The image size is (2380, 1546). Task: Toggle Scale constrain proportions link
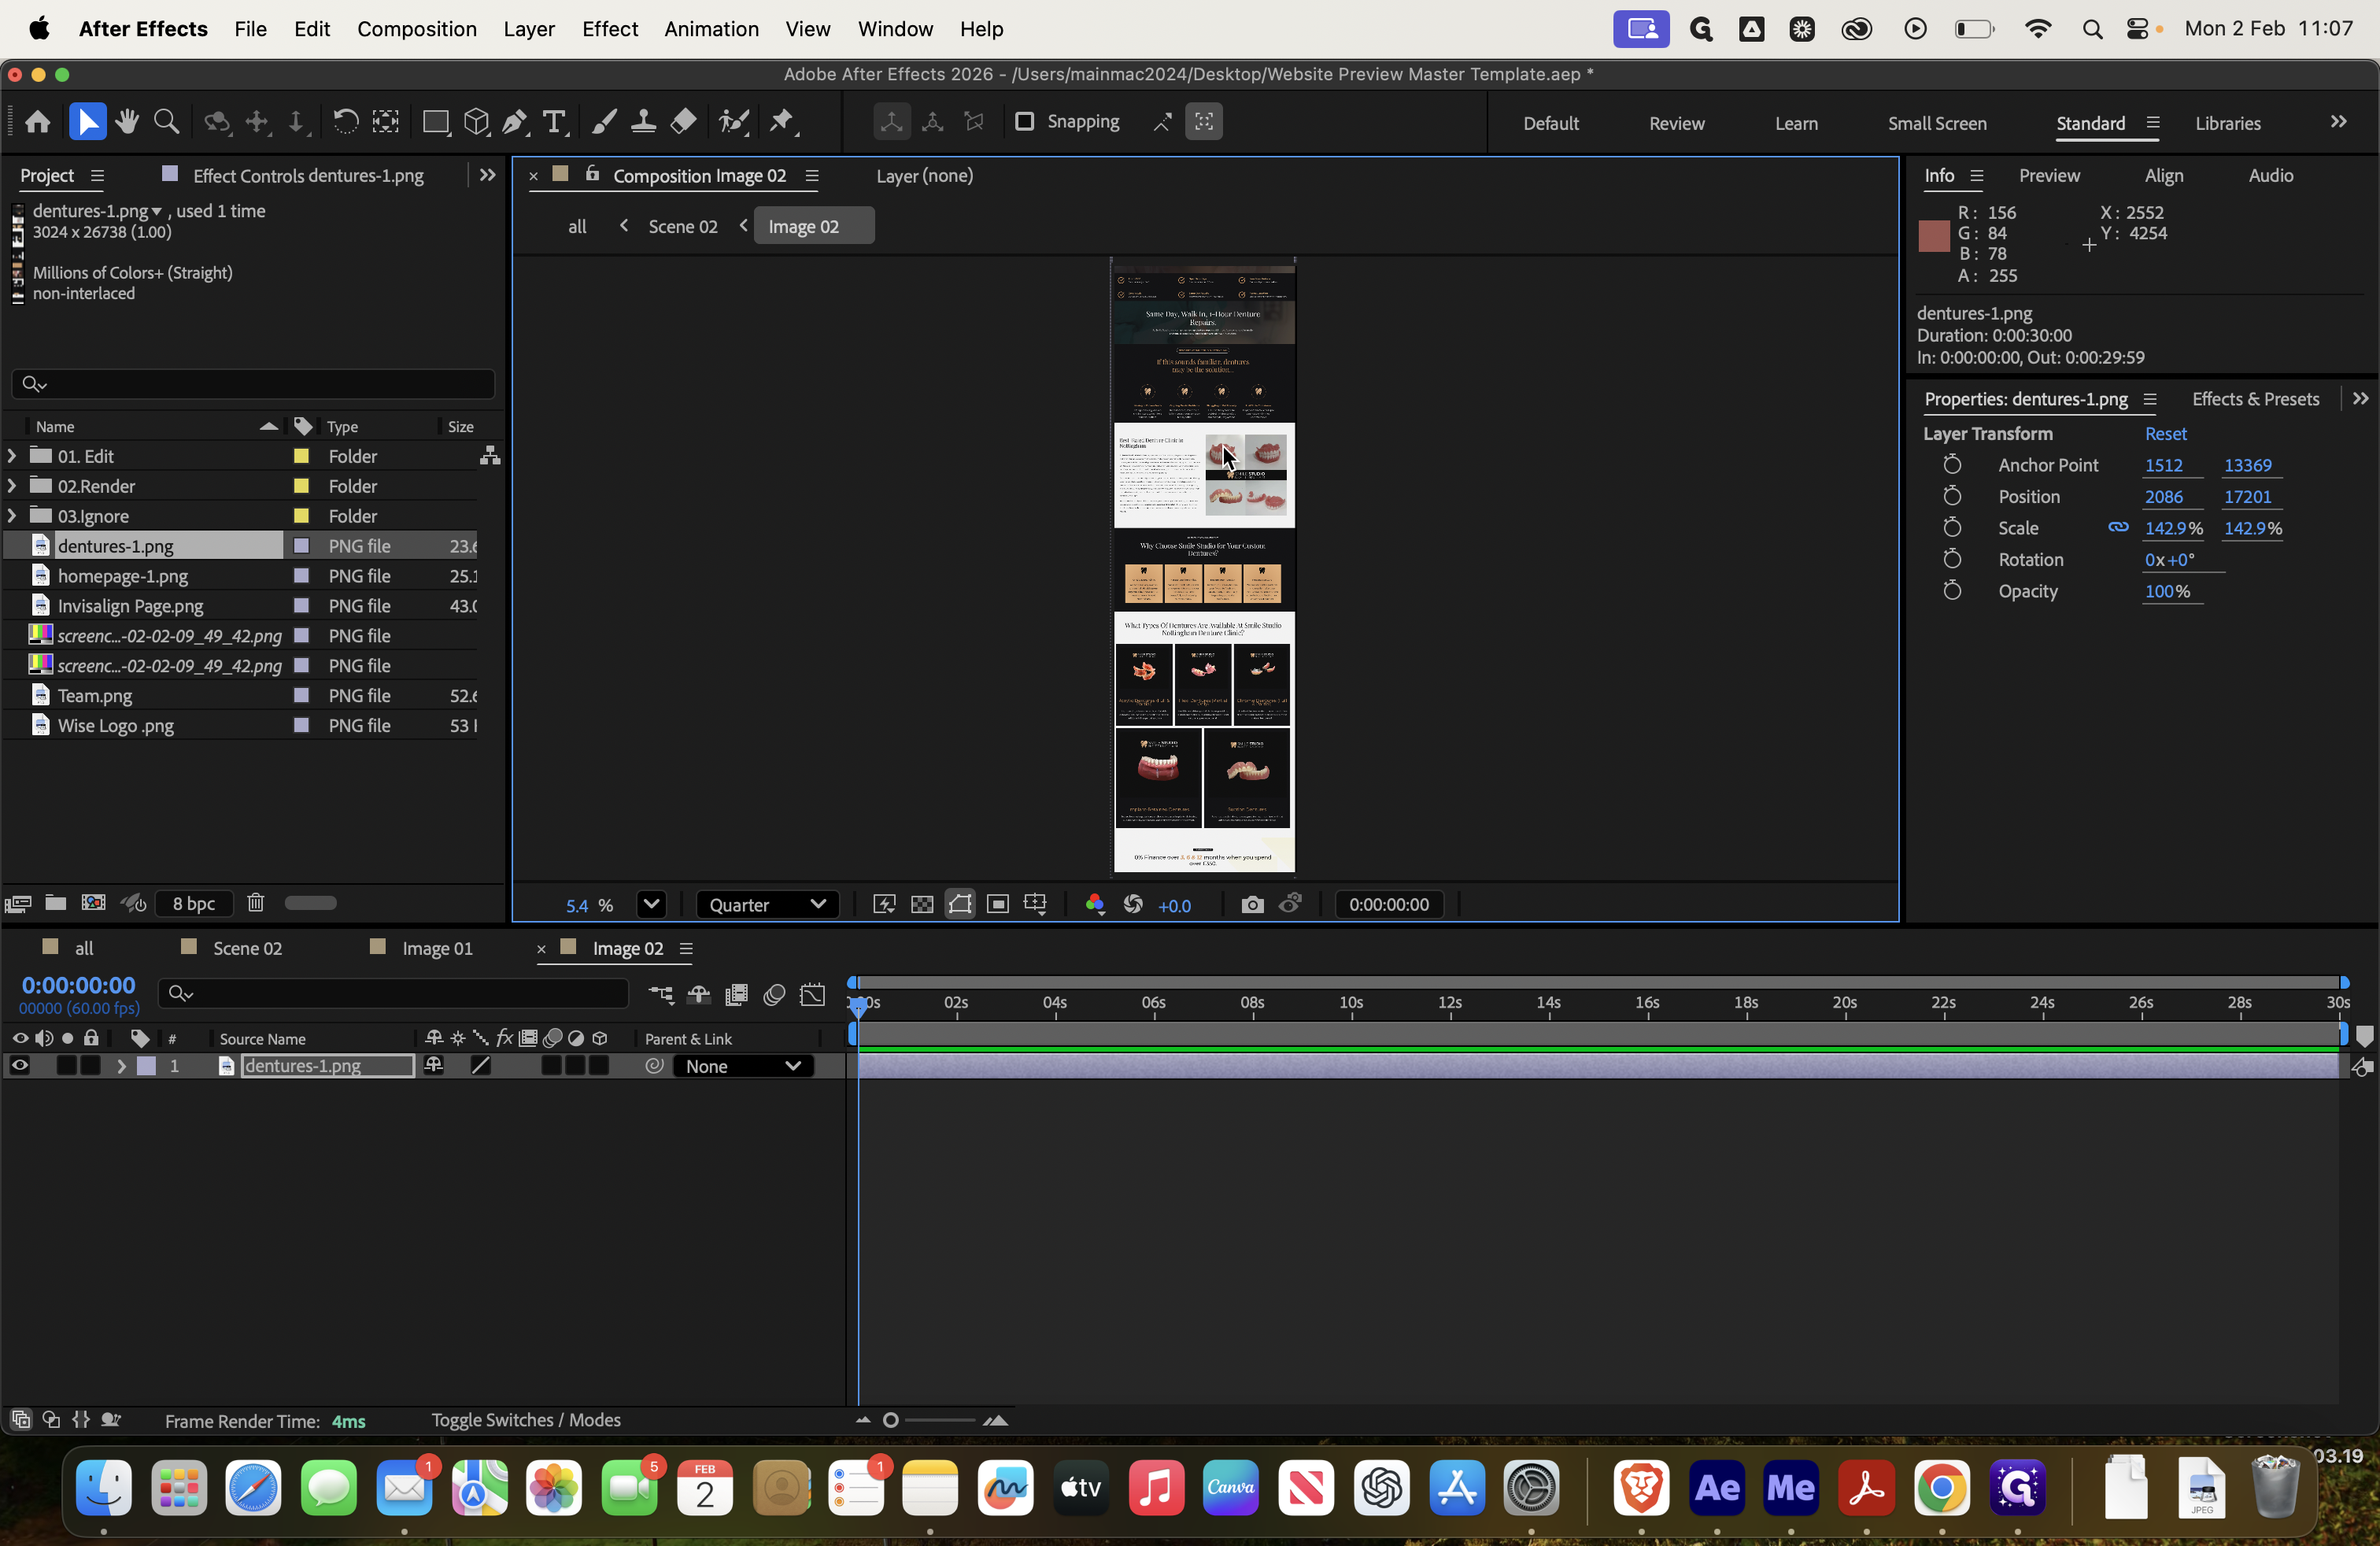pos(2118,528)
